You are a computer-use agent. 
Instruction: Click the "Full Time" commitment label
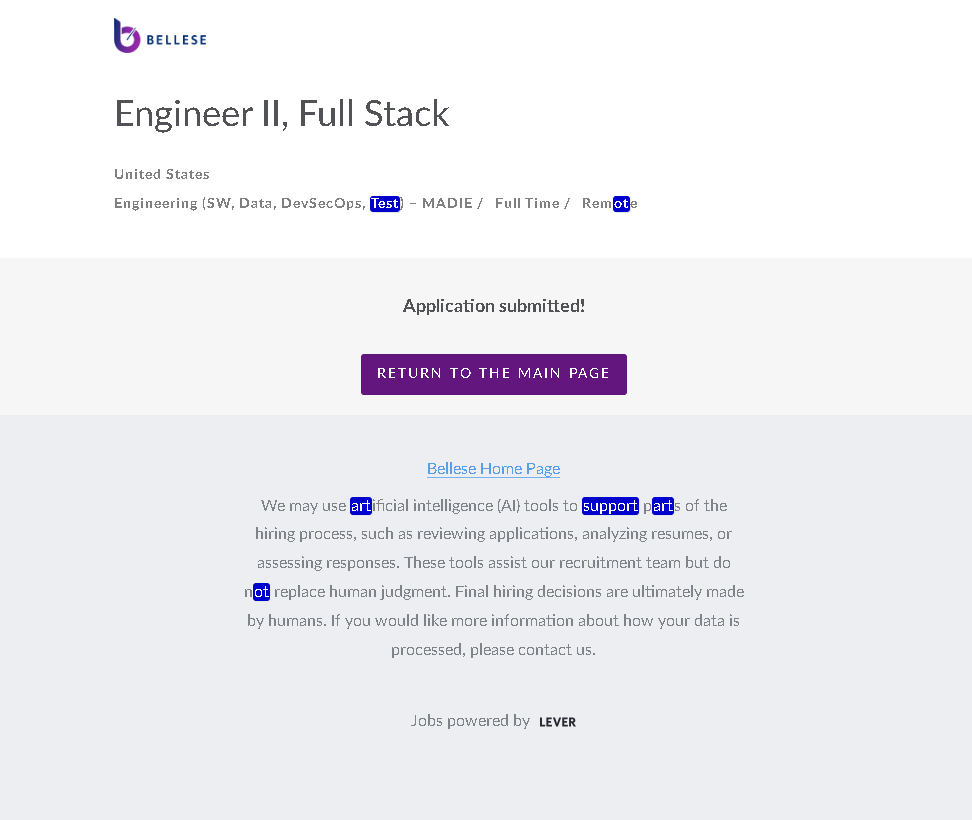[x=527, y=204]
